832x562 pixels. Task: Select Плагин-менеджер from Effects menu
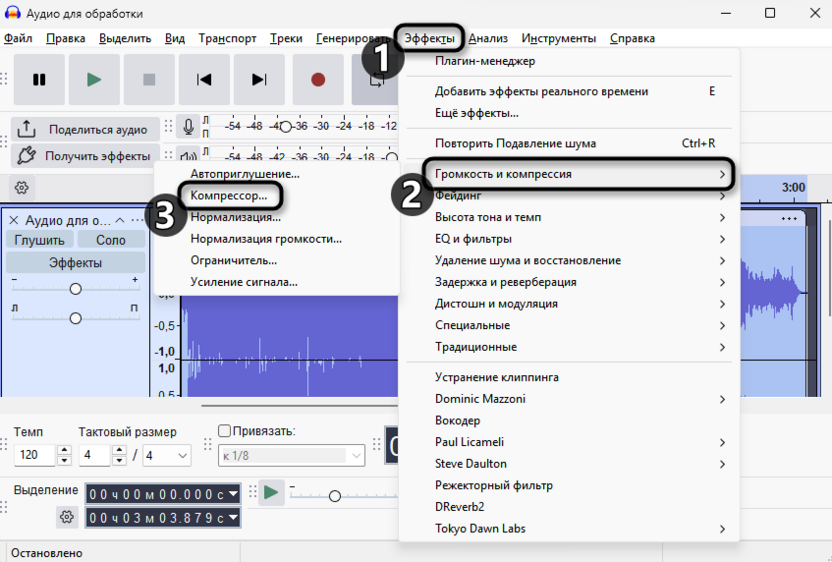[569, 61]
